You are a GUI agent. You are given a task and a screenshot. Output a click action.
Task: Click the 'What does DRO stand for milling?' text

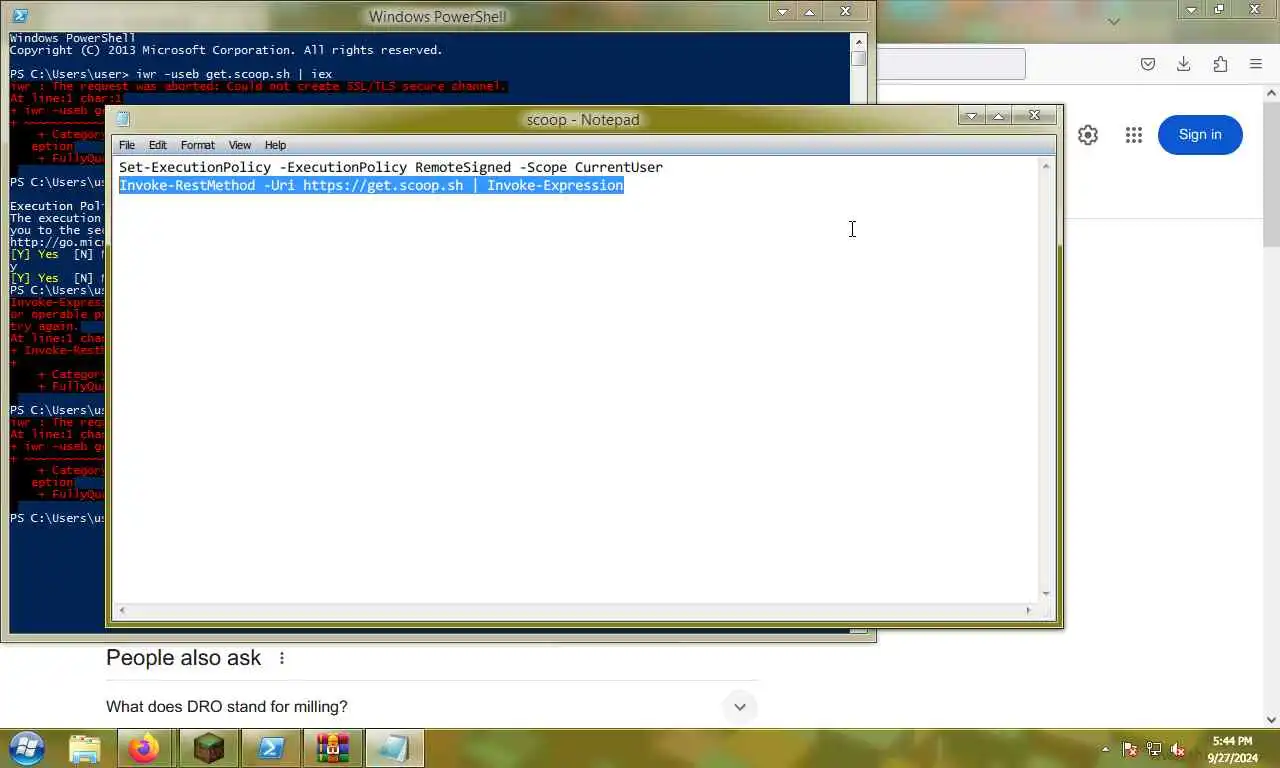click(227, 707)
